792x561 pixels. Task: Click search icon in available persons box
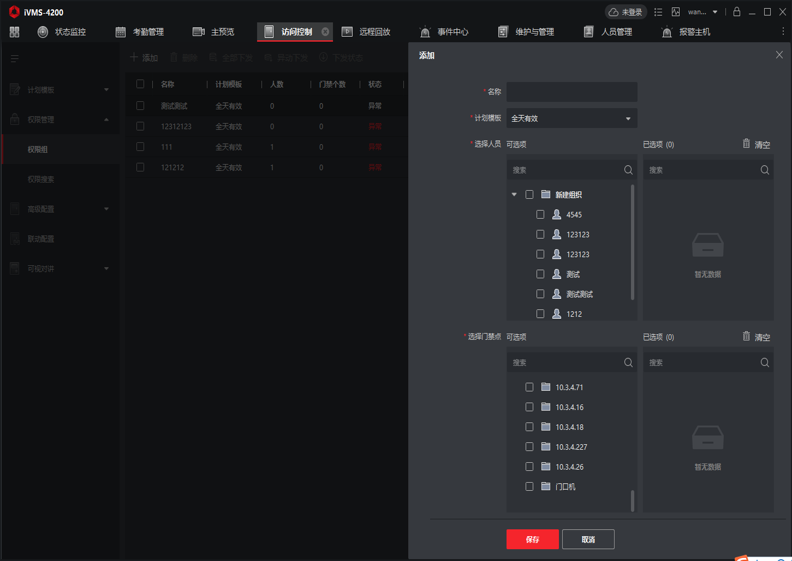(628, 170)
